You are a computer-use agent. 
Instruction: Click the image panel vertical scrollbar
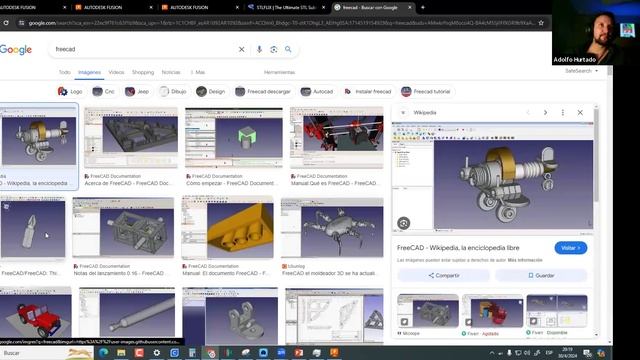coord(596,155)
